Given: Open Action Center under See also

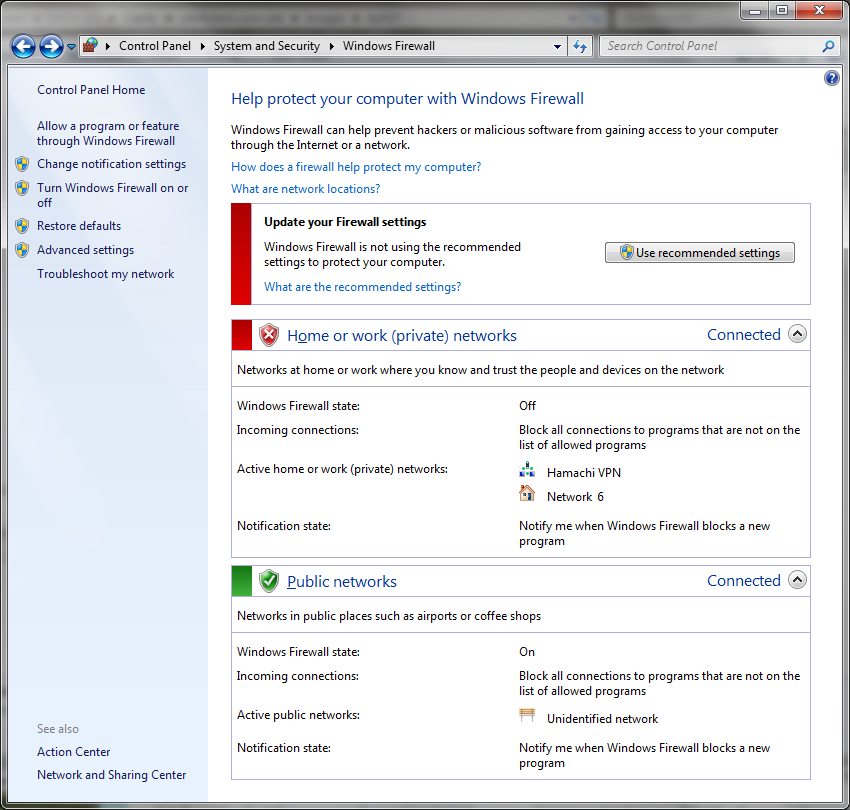Looking at the screenshot, I should point(74,752).
